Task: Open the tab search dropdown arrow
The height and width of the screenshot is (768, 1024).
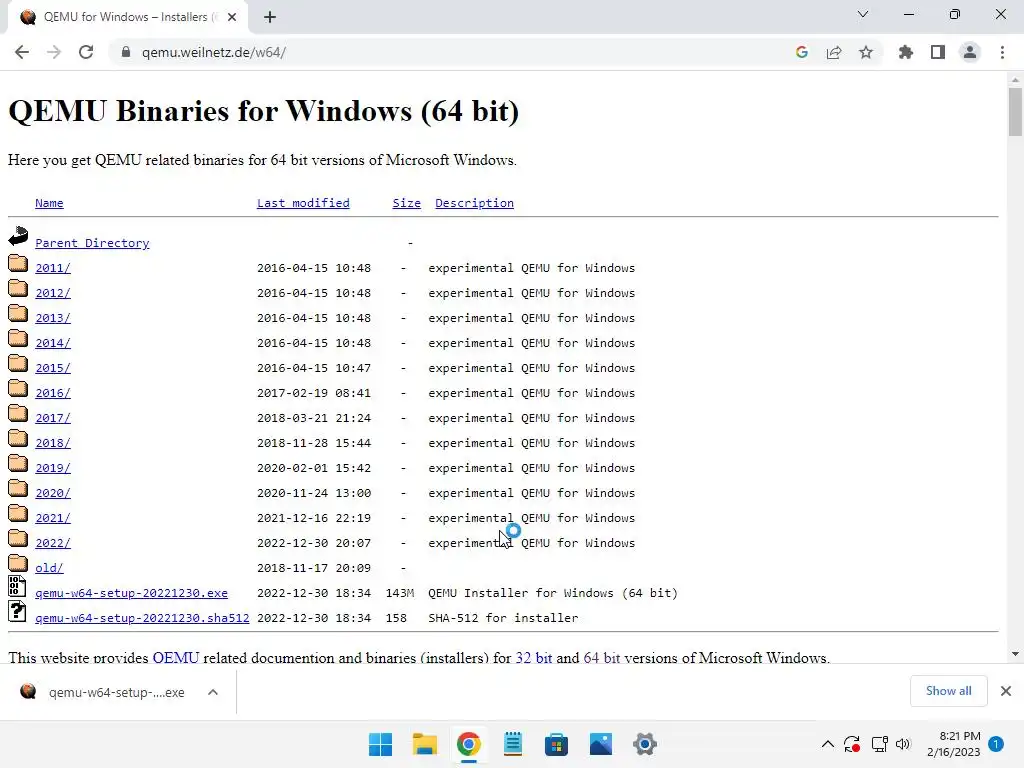Action: pyautogui.click(x=863, y=14)
